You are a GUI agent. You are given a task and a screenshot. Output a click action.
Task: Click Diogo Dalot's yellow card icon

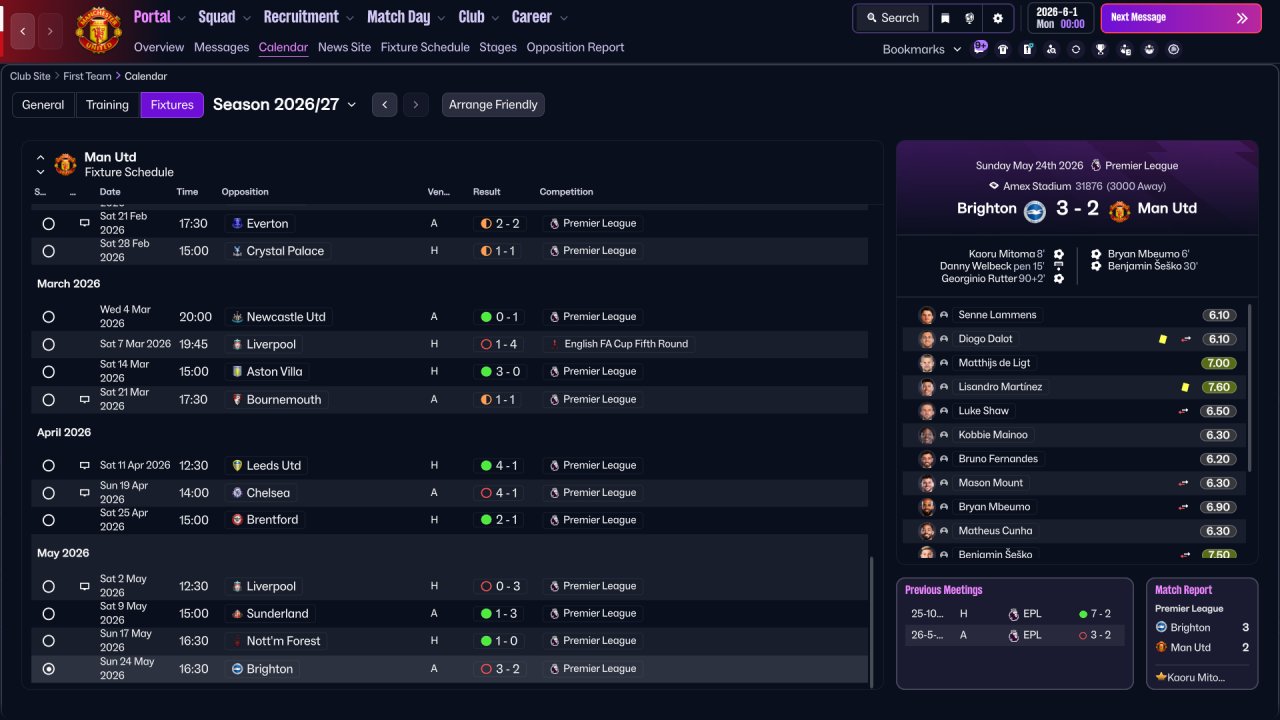pos(1163,339)
